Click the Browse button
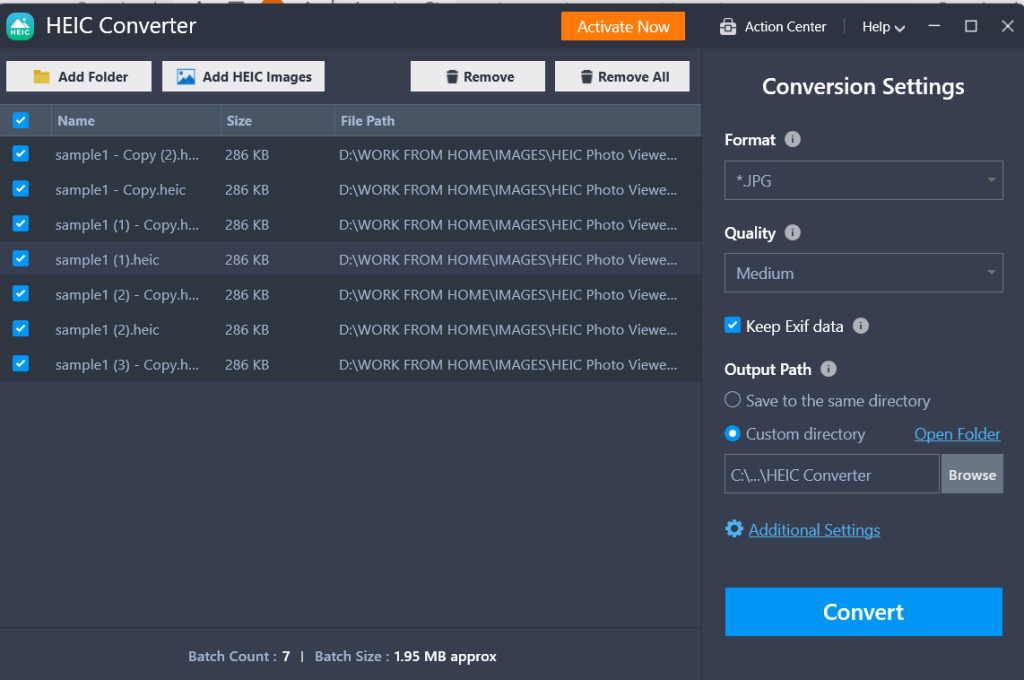 [x=972, y=475]
